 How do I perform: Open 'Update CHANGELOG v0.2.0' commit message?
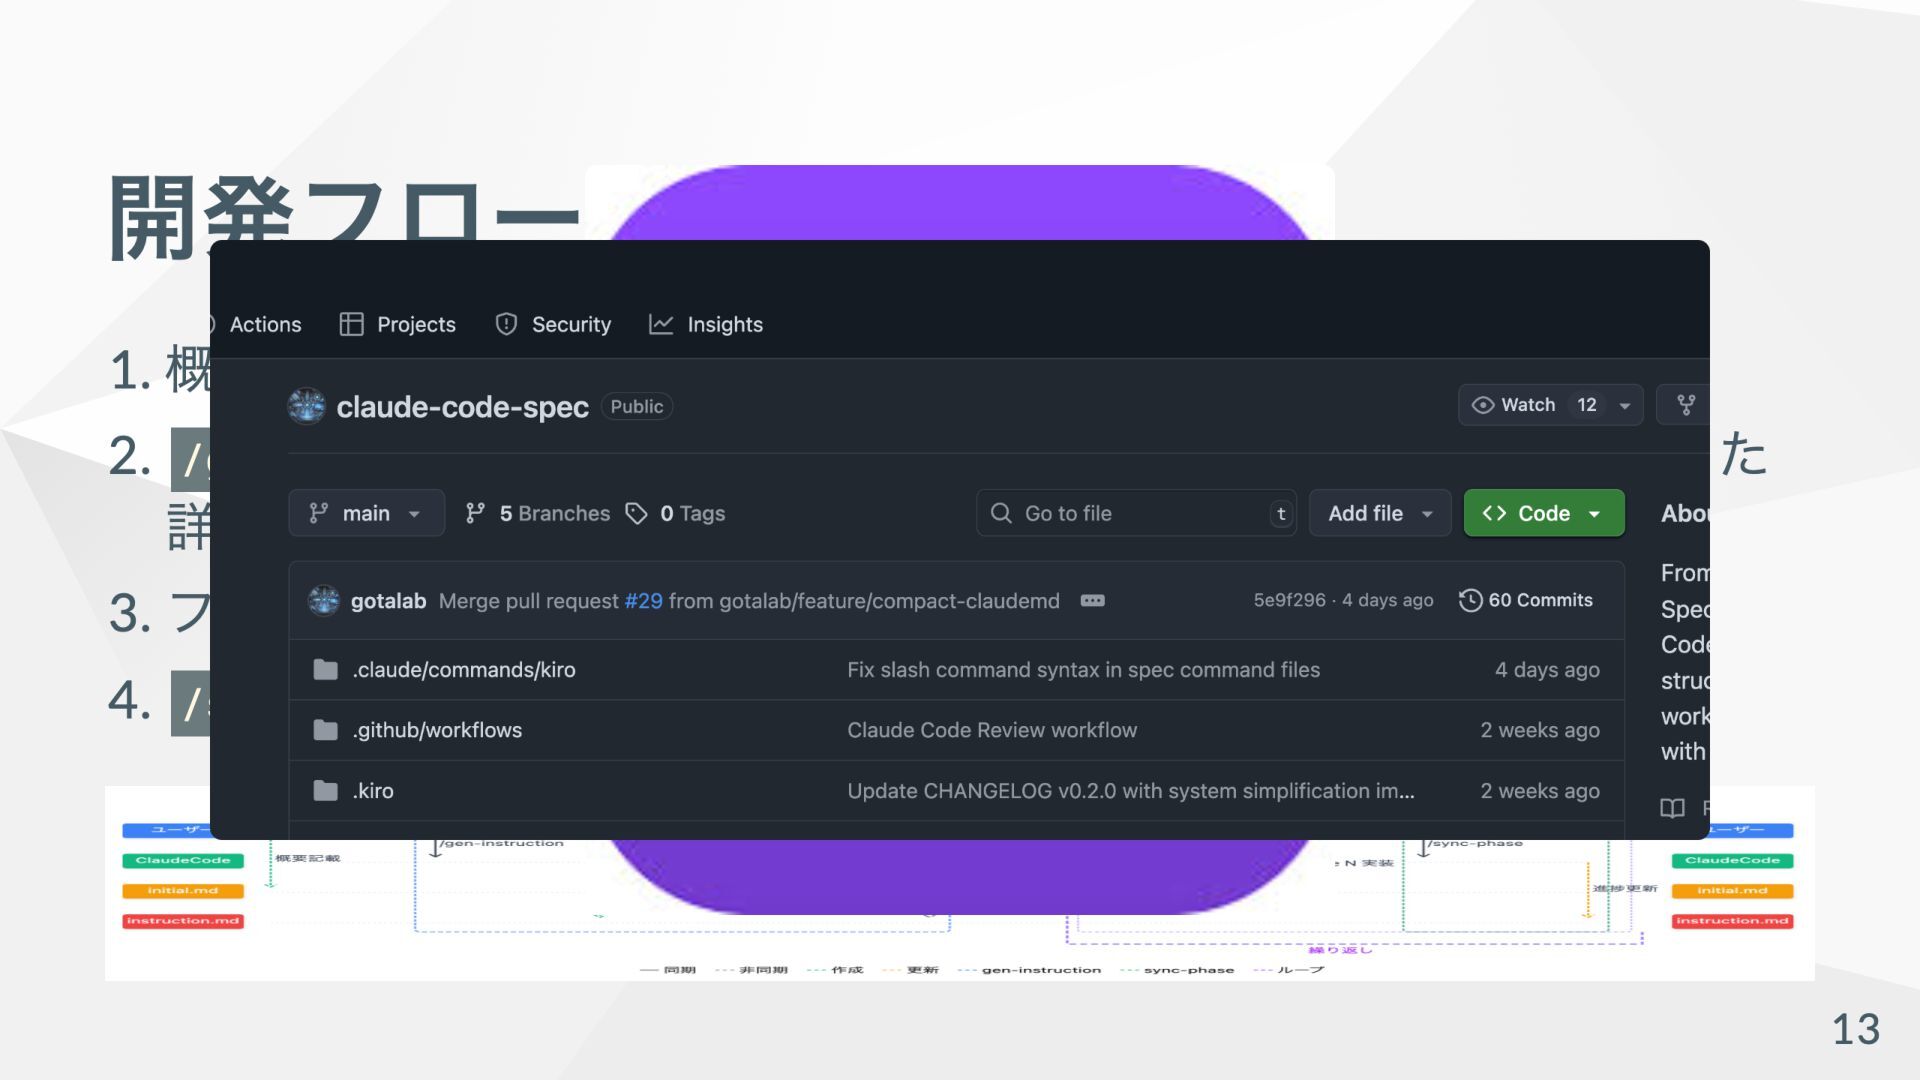tap(1131, 791)
